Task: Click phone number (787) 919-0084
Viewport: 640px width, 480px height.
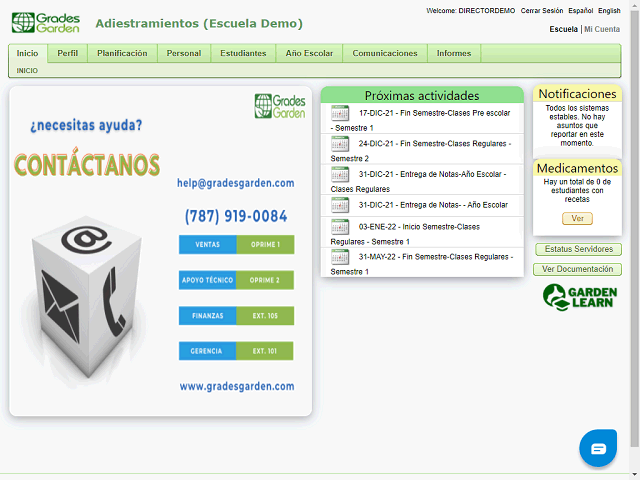Action: [x=236, y=216]
